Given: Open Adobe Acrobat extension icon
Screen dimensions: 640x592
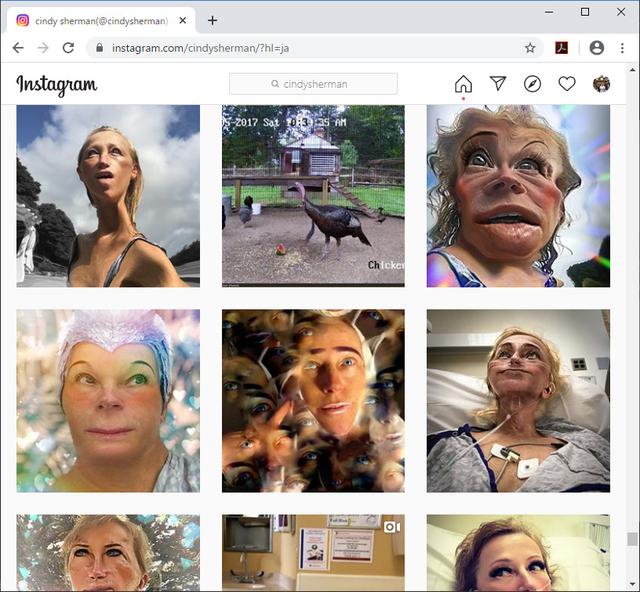Looking at the screenshot, I should [562, 48].
